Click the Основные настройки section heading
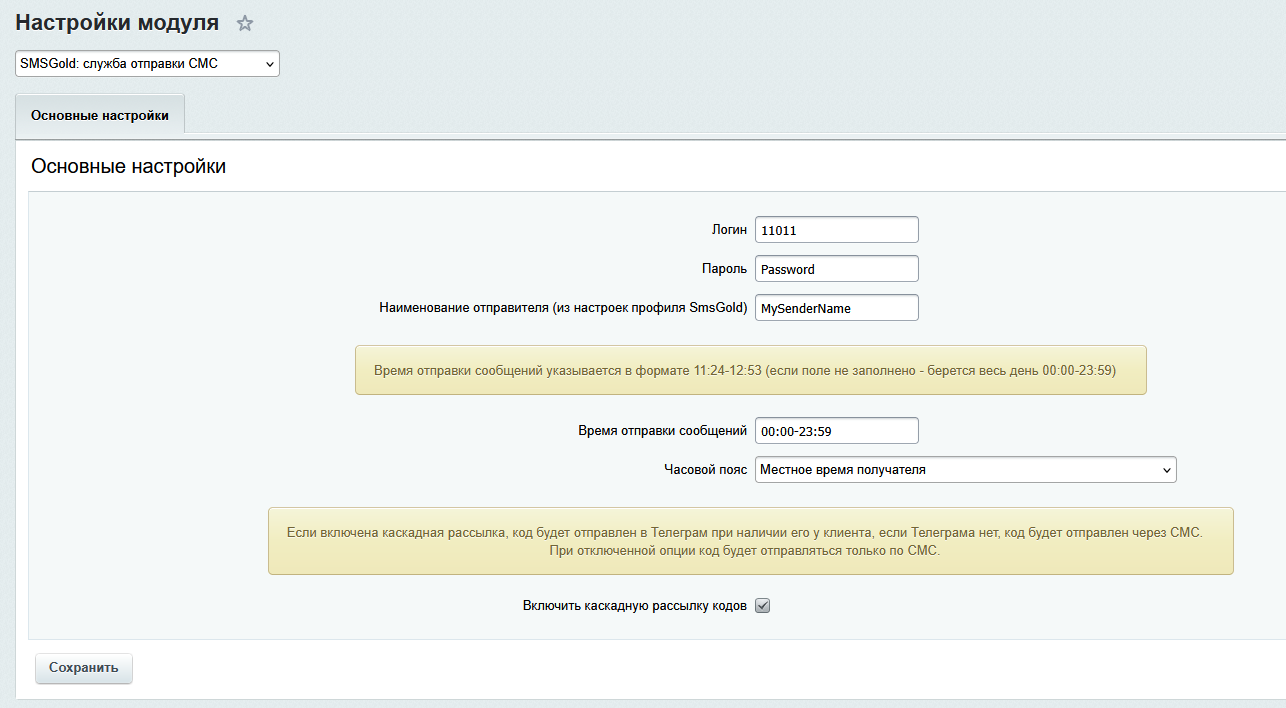This screenshot has width=1286, height=708. click(x=128, y=166)
